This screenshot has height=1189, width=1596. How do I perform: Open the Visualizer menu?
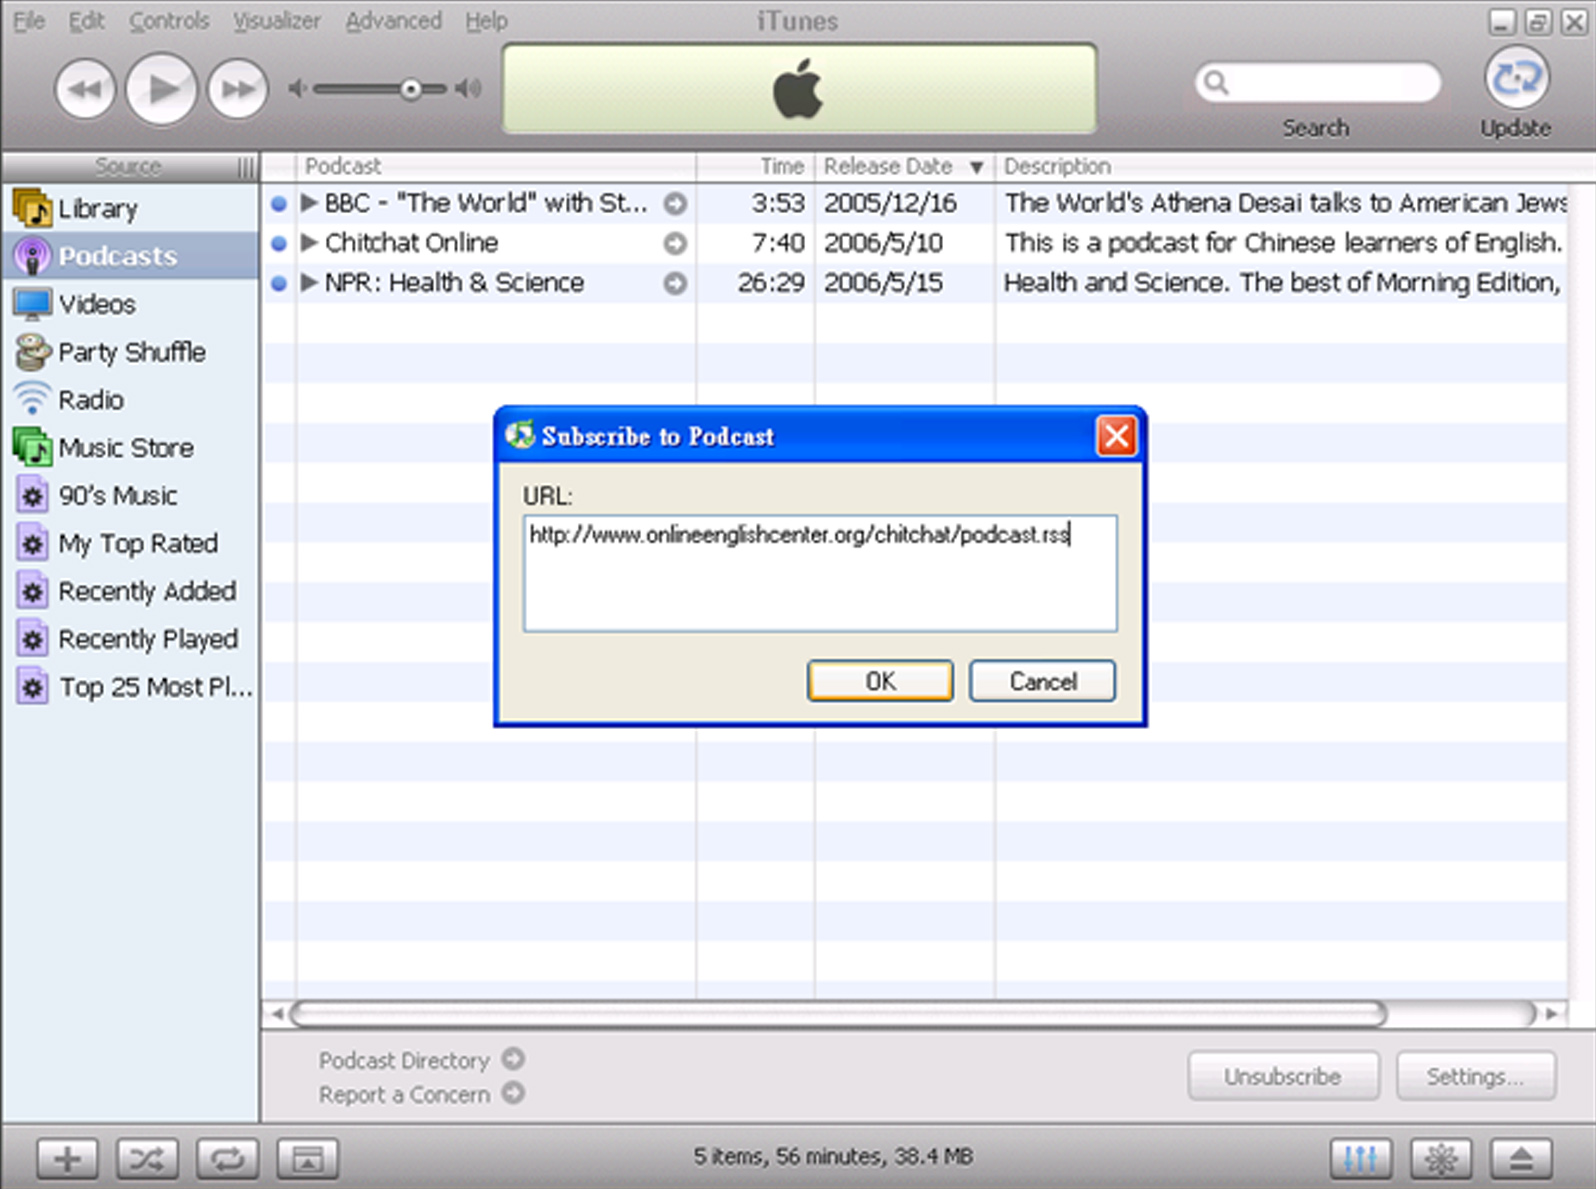[x=276, y=20]
